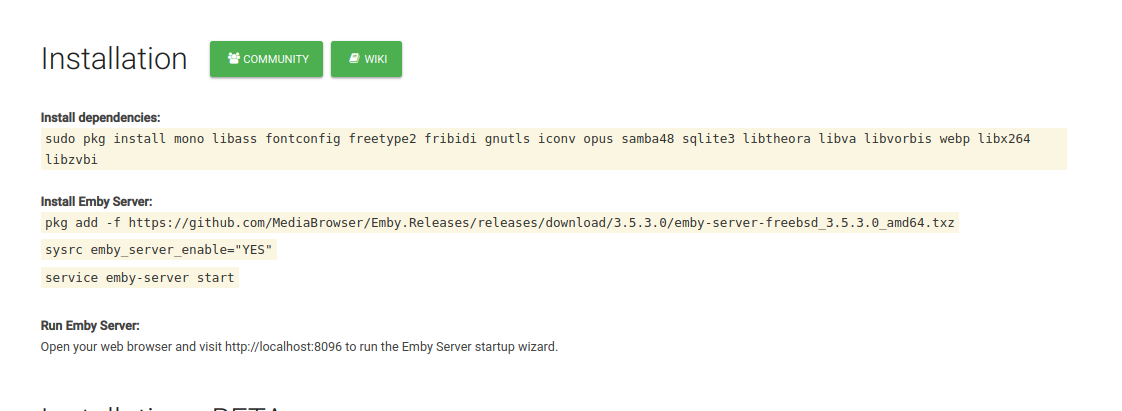The image size is (1122, 411).
Task: Open the Community button
Action: click(266, 59)
